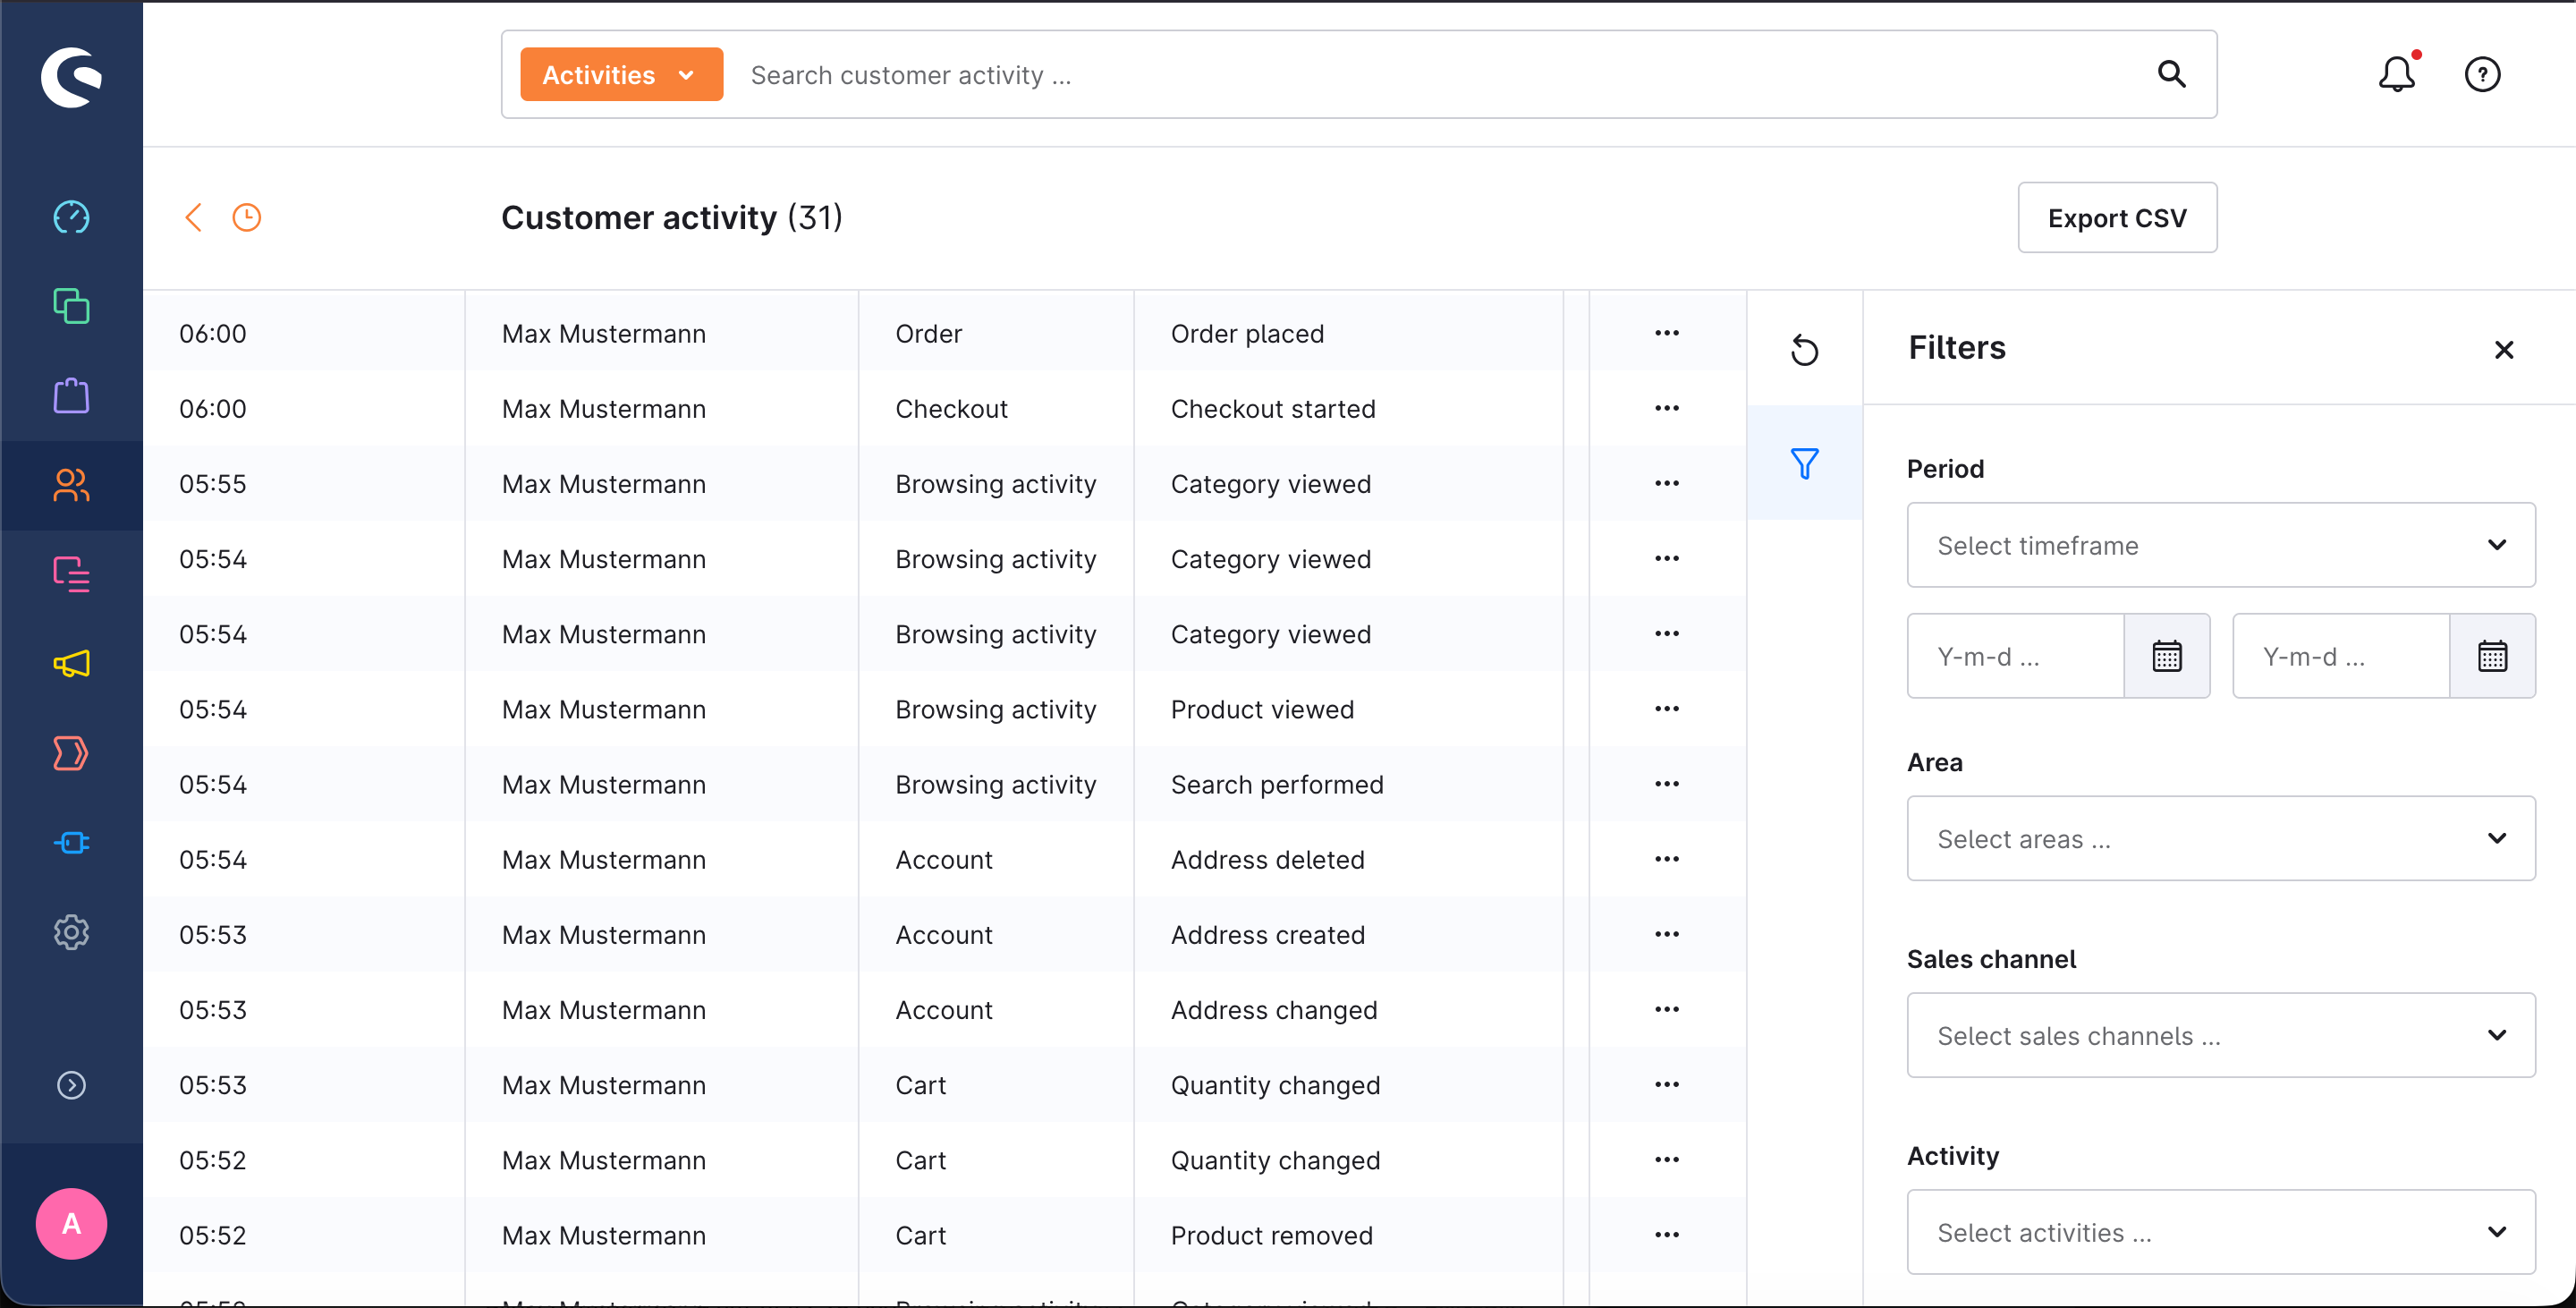Export the activity list as CSV
This screenshot has height=1308, width=2576.
pyautogui.click(x=2117, y=217)
